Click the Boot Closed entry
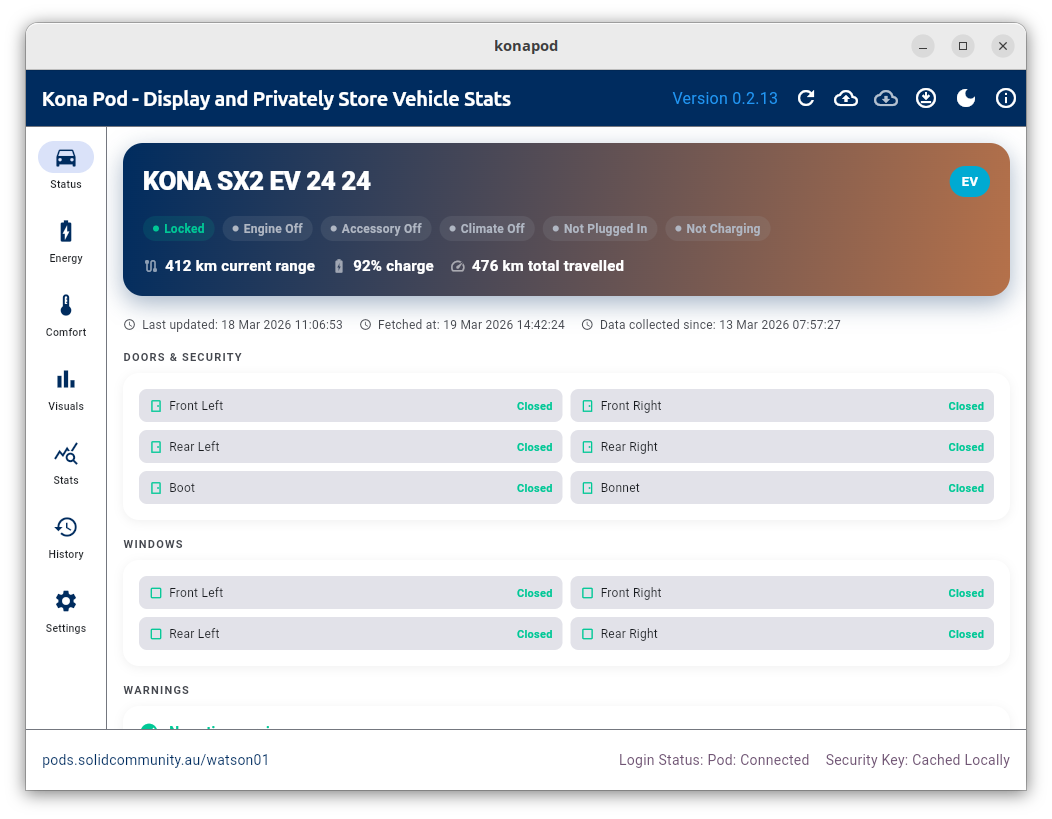 pyautogui.click(x=350, y=488)
